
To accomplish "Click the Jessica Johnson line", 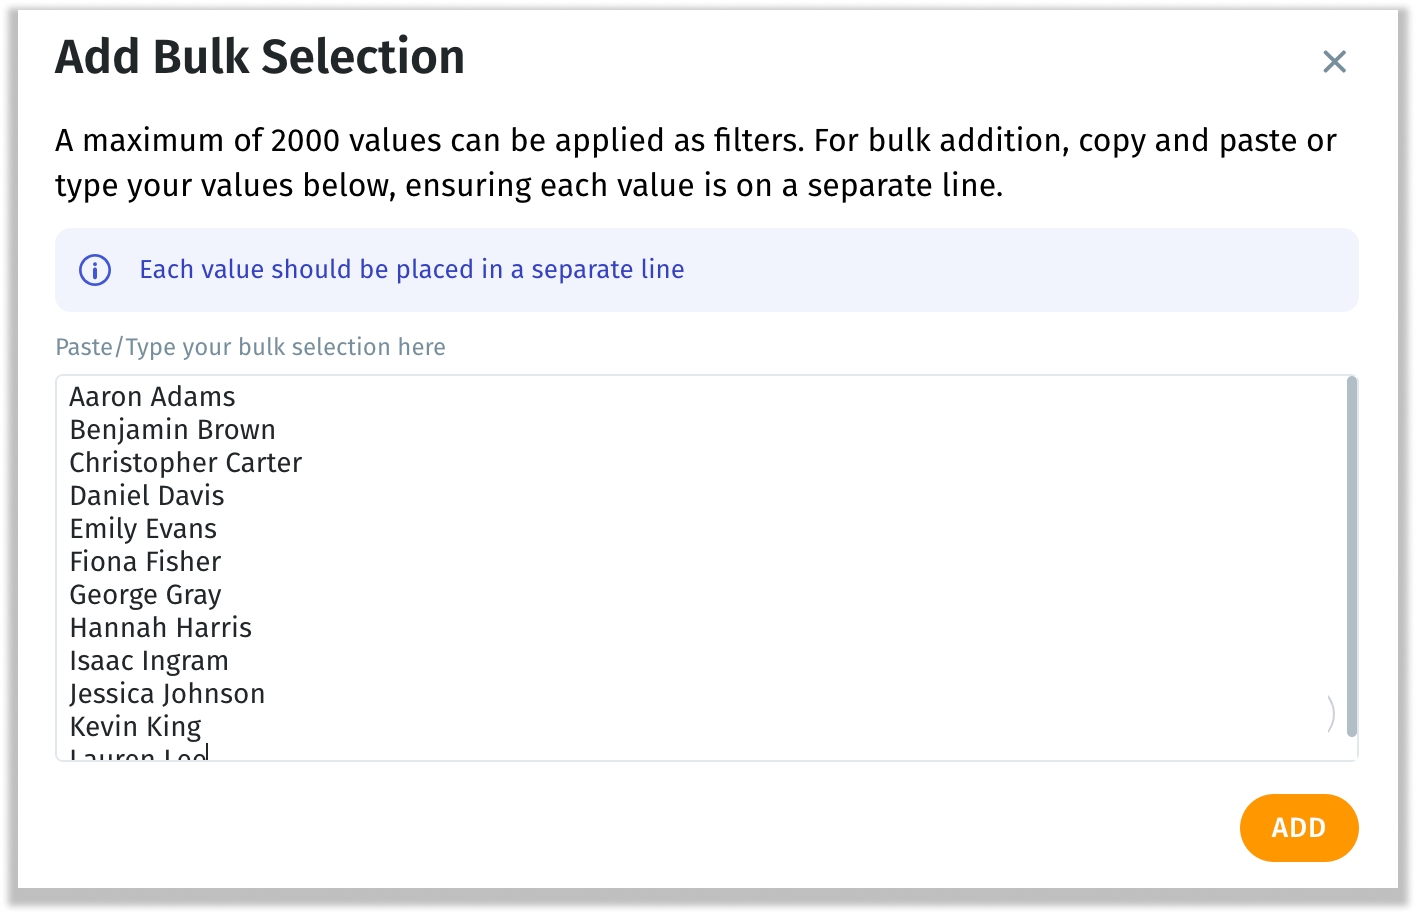I will (167, 694).
